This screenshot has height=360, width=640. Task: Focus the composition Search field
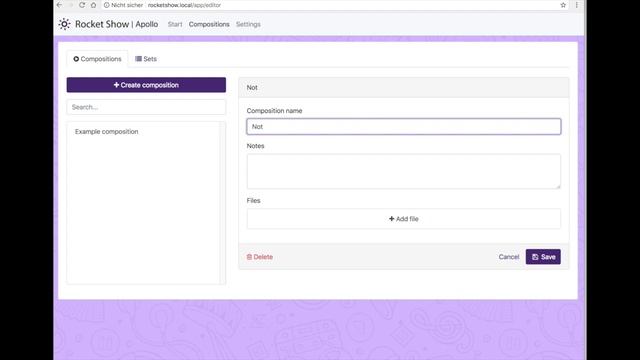click(x=146, y=107)
